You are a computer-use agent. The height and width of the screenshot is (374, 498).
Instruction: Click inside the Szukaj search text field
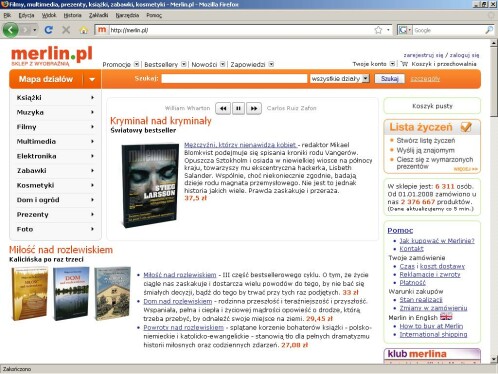click(x=234, y=79)
